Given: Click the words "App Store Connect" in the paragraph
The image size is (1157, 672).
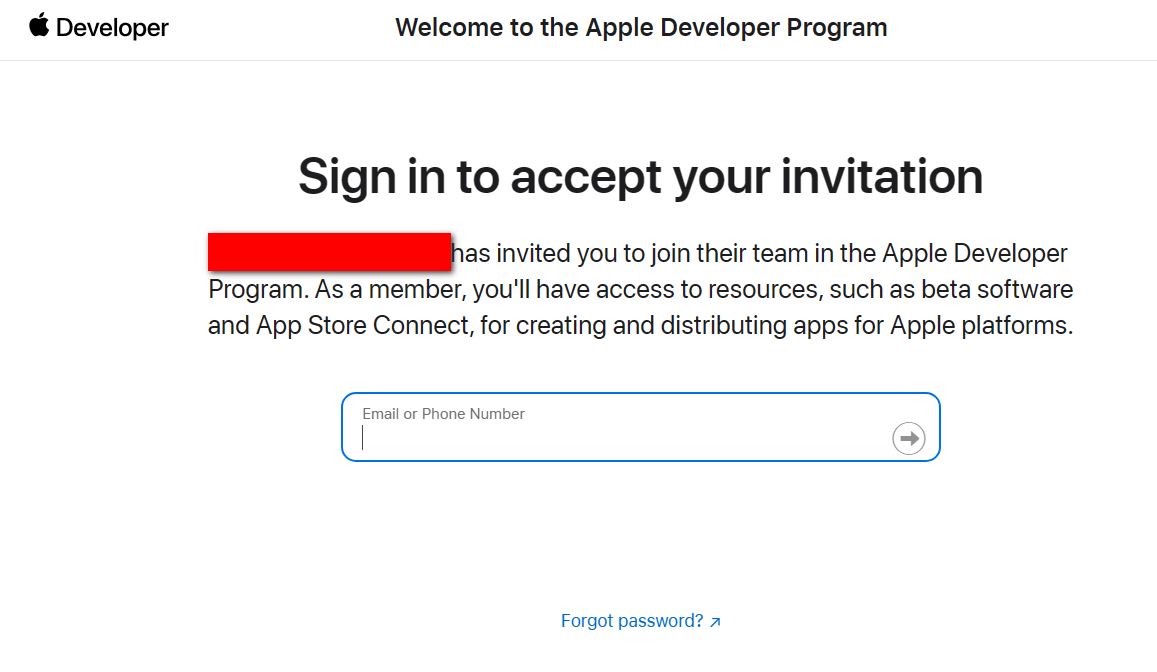Looking at the screenshot, I should tap(364, 325).
